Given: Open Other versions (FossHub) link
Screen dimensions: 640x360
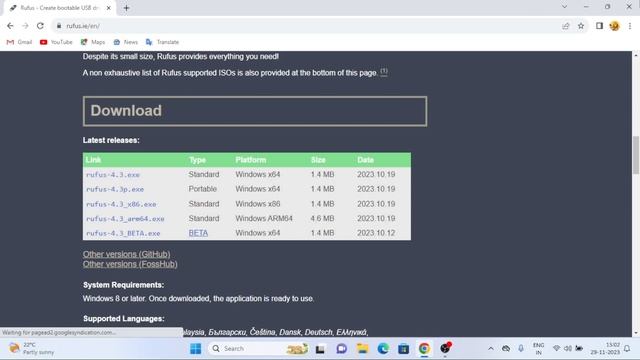Looking at the screenshot, I should (x=130, y=264).
